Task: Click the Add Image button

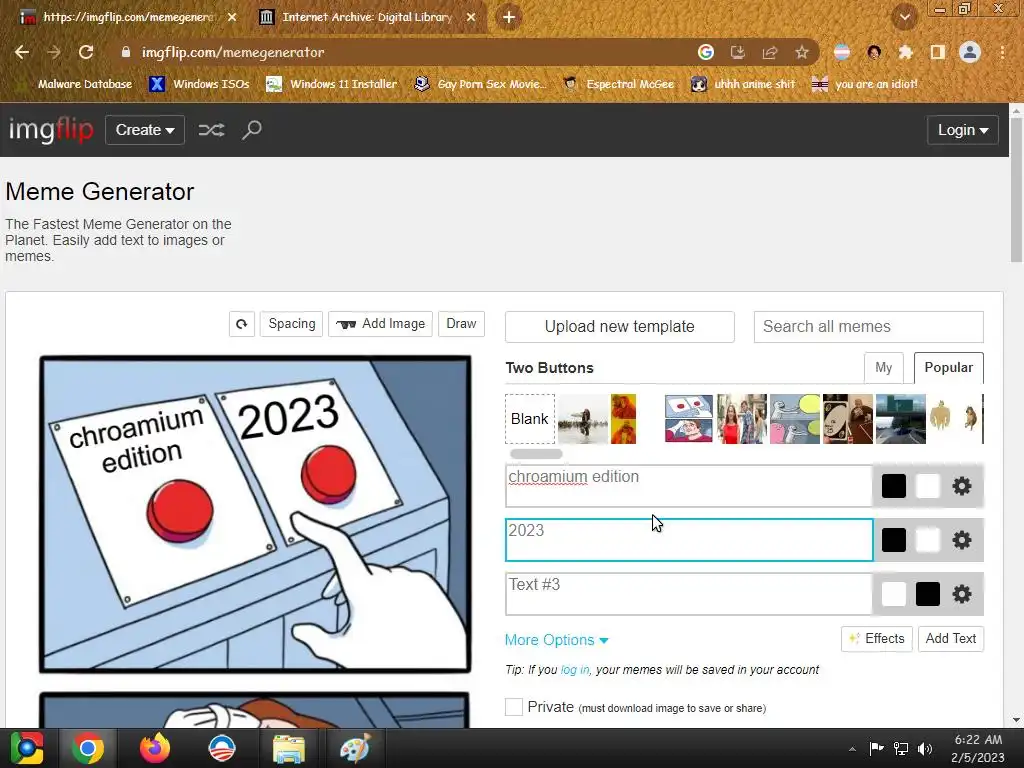Action: click(x=380, y=324)
